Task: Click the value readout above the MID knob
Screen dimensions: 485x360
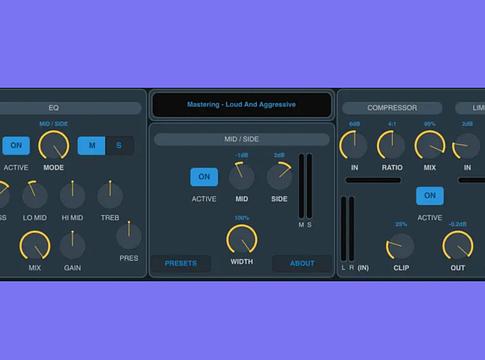Action: 241,155
